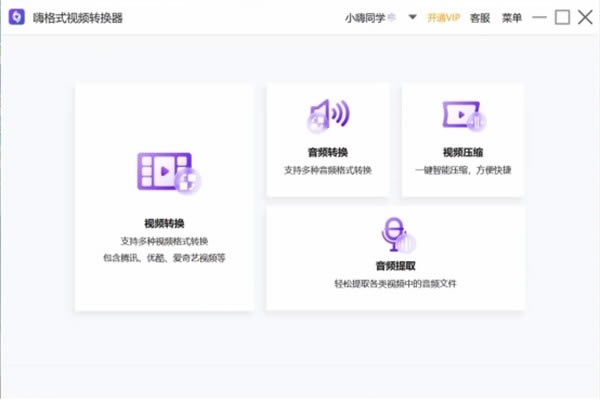Screen dimensions: 600x400
Task: Click the 音频转换 speaker icon
Action: [327, 115]
